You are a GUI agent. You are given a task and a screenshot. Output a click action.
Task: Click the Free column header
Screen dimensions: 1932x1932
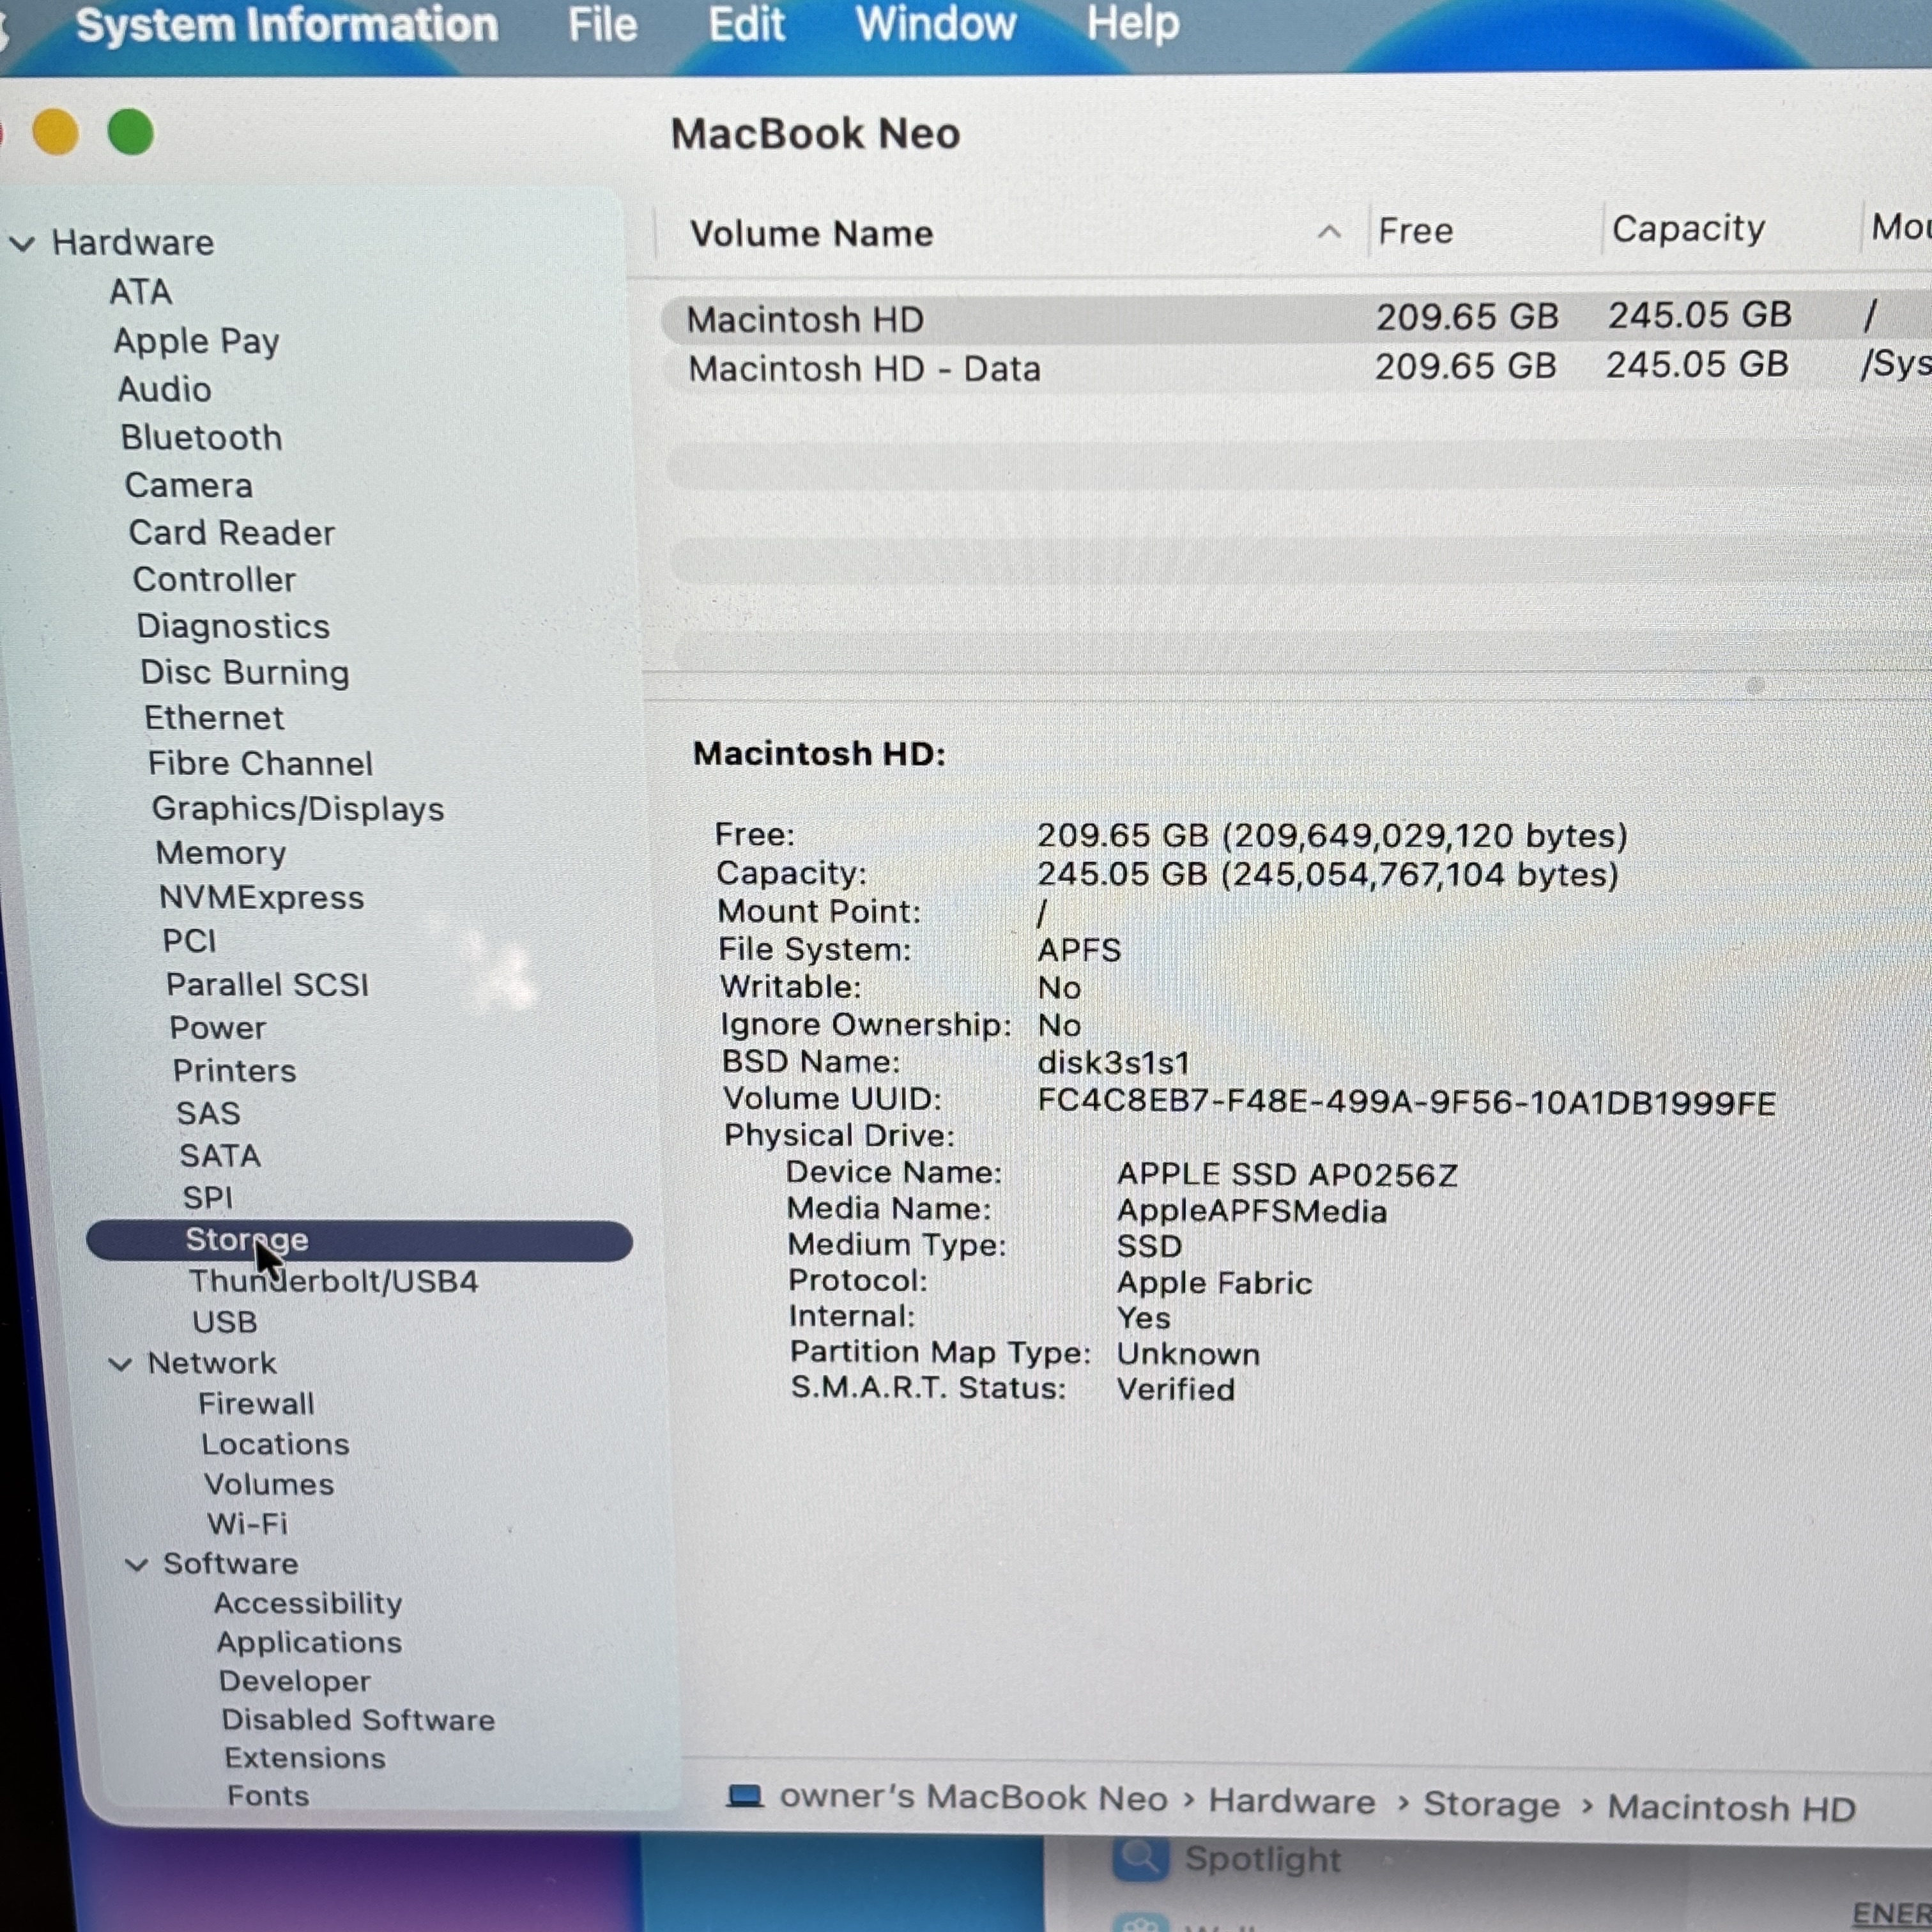coord(1415,231)
